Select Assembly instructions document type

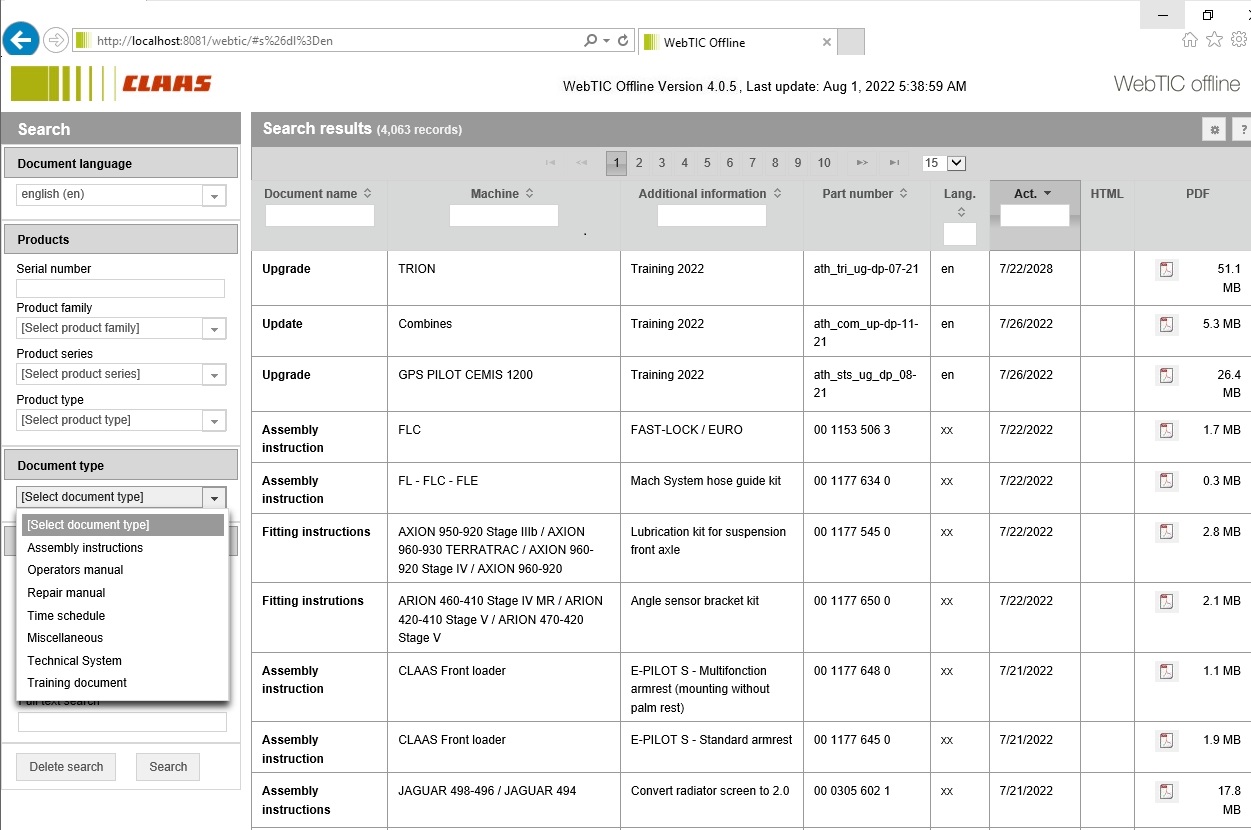click(123, 548)
